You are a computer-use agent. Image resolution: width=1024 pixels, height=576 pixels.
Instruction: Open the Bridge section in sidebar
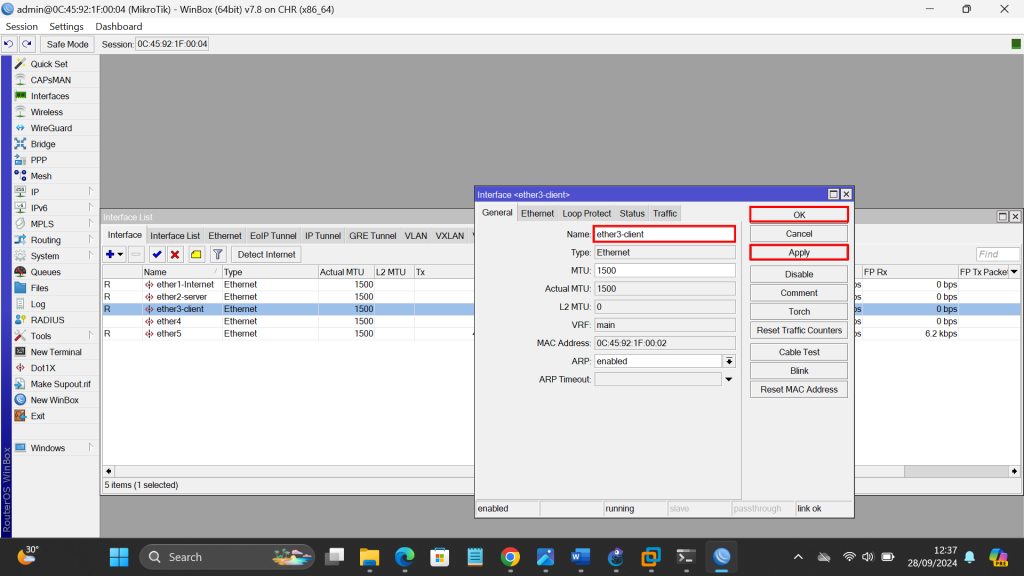pyautogui.click(x=43, y=144)
